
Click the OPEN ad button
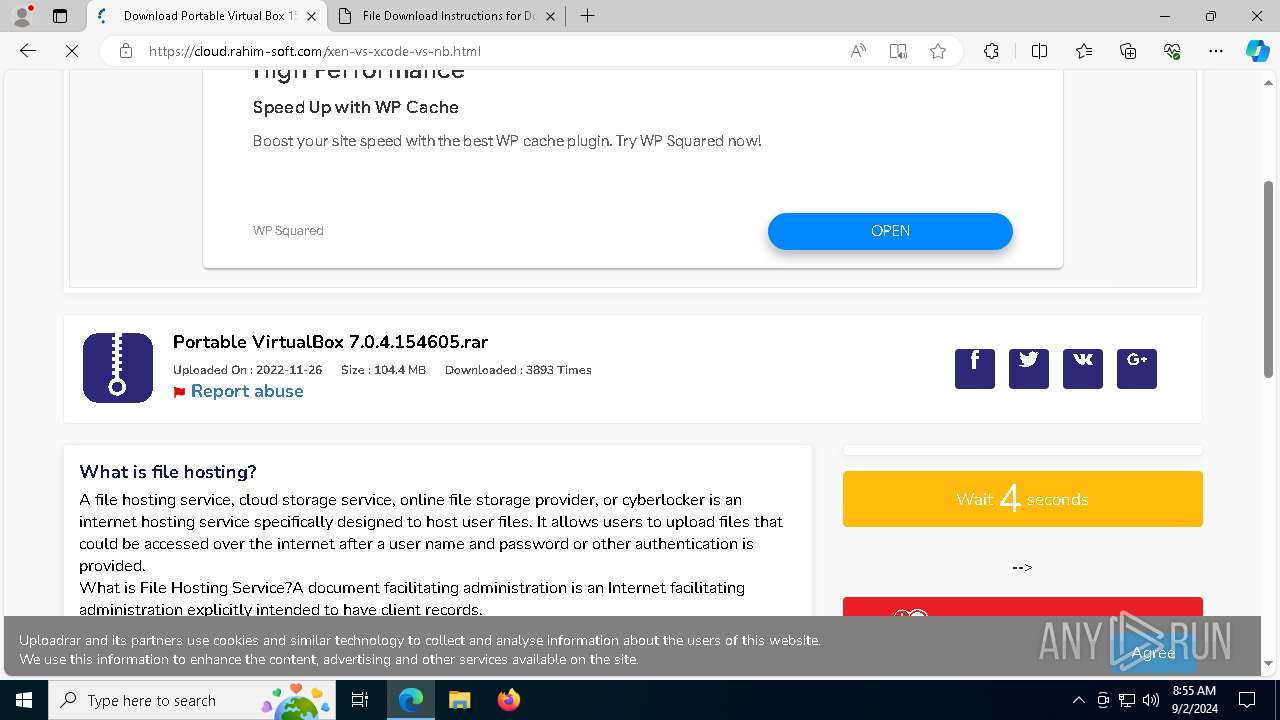pos(890,231)
